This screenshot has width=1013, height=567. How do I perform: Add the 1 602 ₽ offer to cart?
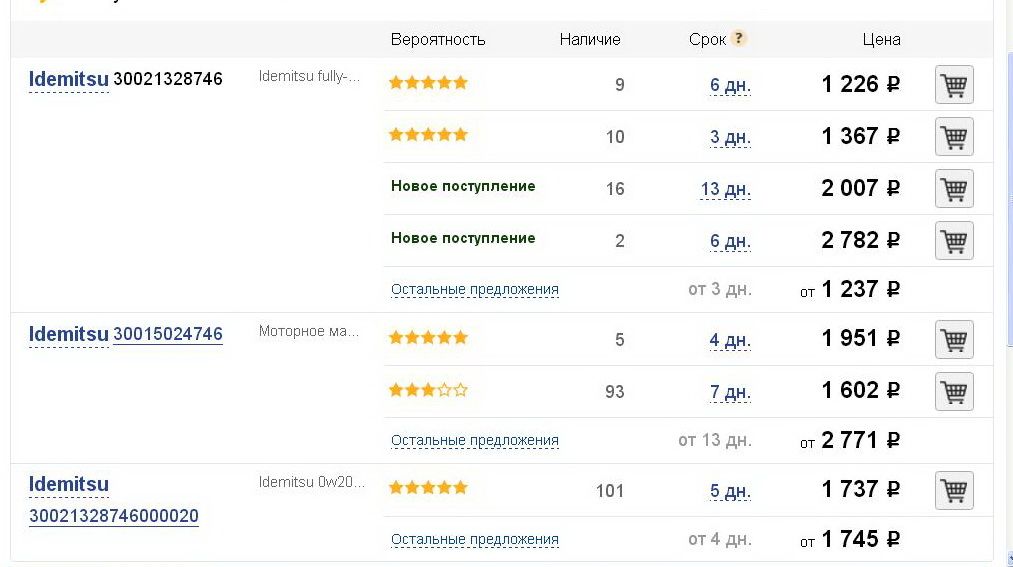click(x=954, y=391)
